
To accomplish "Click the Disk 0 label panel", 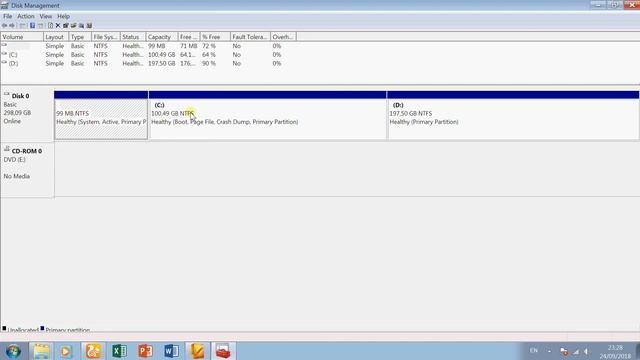I will click(x=27, y=114).
